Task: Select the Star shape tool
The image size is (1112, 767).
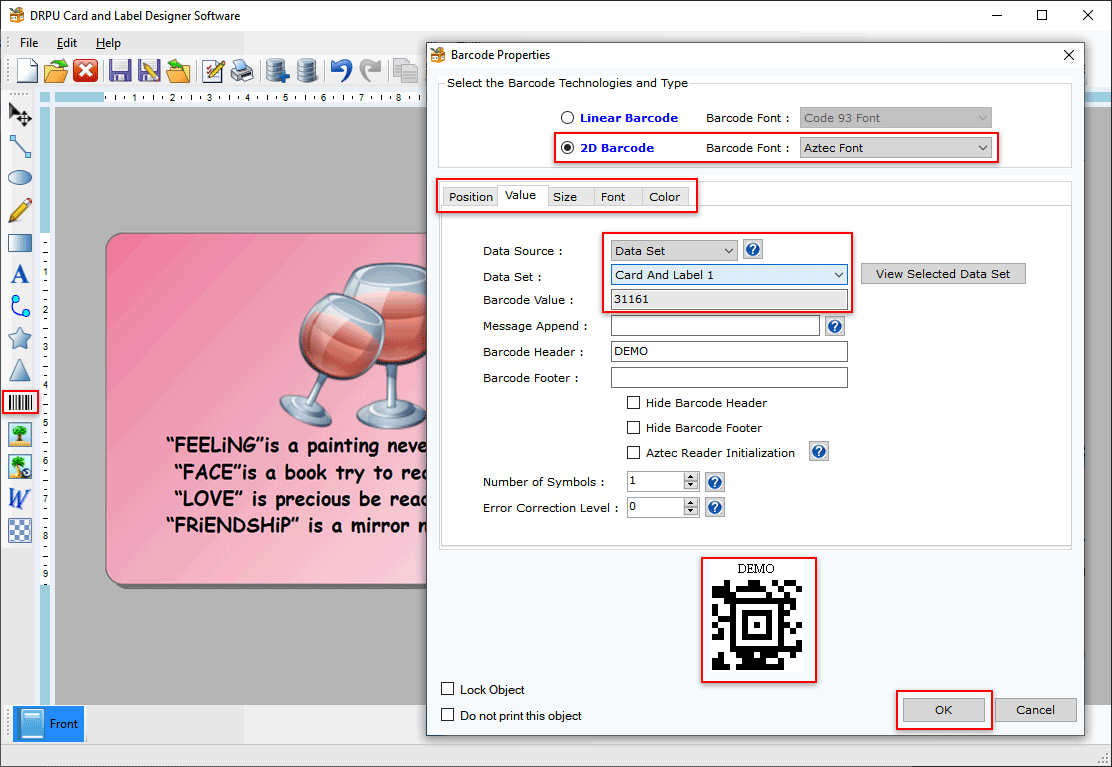Action: coord(20,338)
